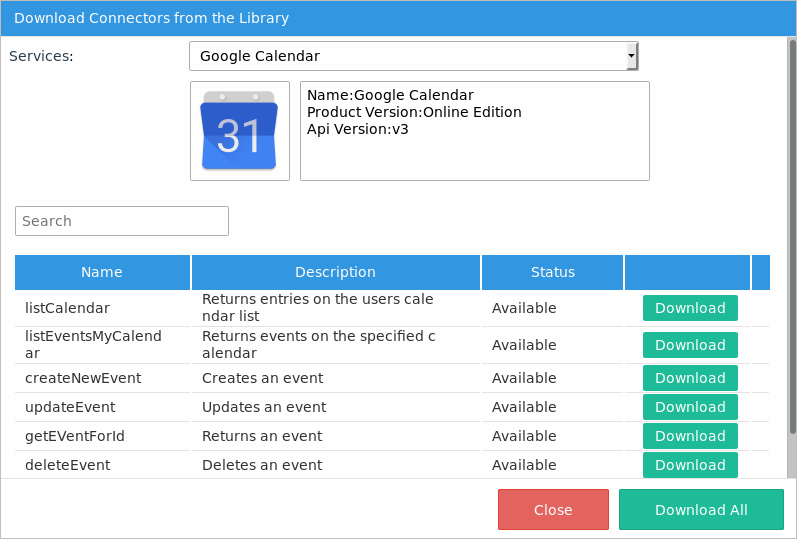Sort by the Description column header
Viewport: 797px width, 539px height.
tap(335, 272)
